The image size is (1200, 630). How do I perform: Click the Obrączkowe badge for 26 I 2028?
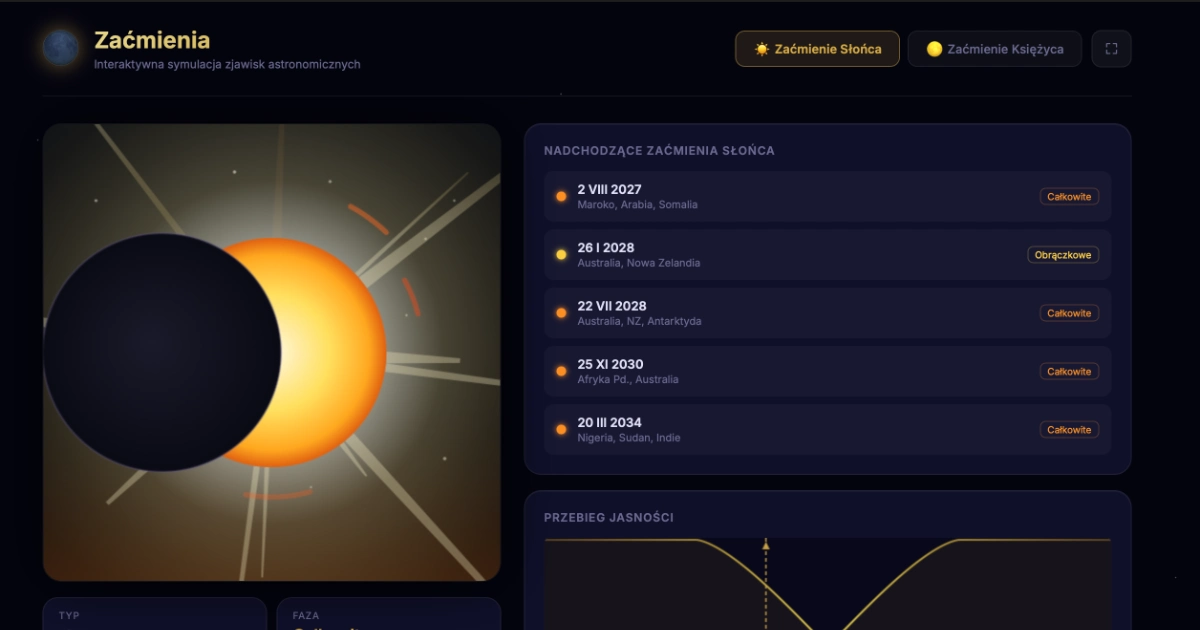point(1063,255)
